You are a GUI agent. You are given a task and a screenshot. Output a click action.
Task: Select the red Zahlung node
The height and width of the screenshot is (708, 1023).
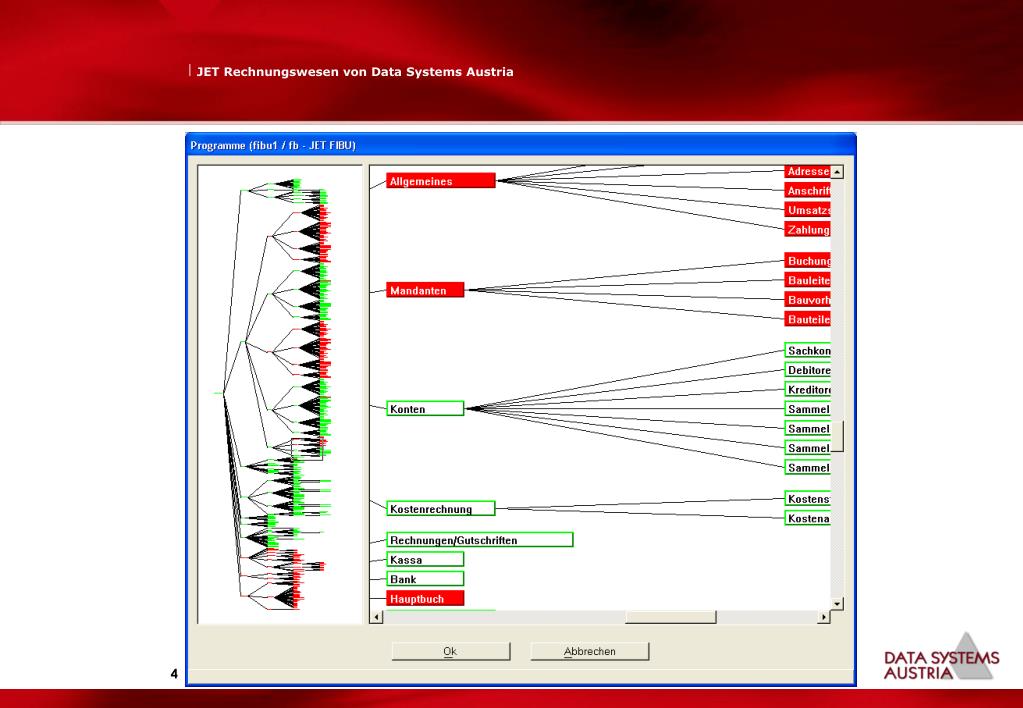pos(807,230)
